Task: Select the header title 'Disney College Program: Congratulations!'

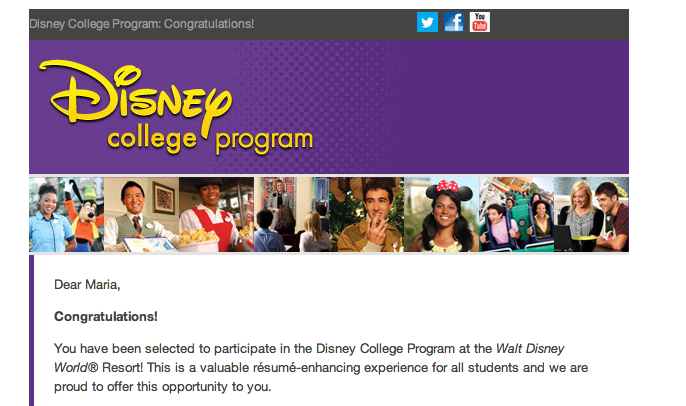Action: pos(142,24)
